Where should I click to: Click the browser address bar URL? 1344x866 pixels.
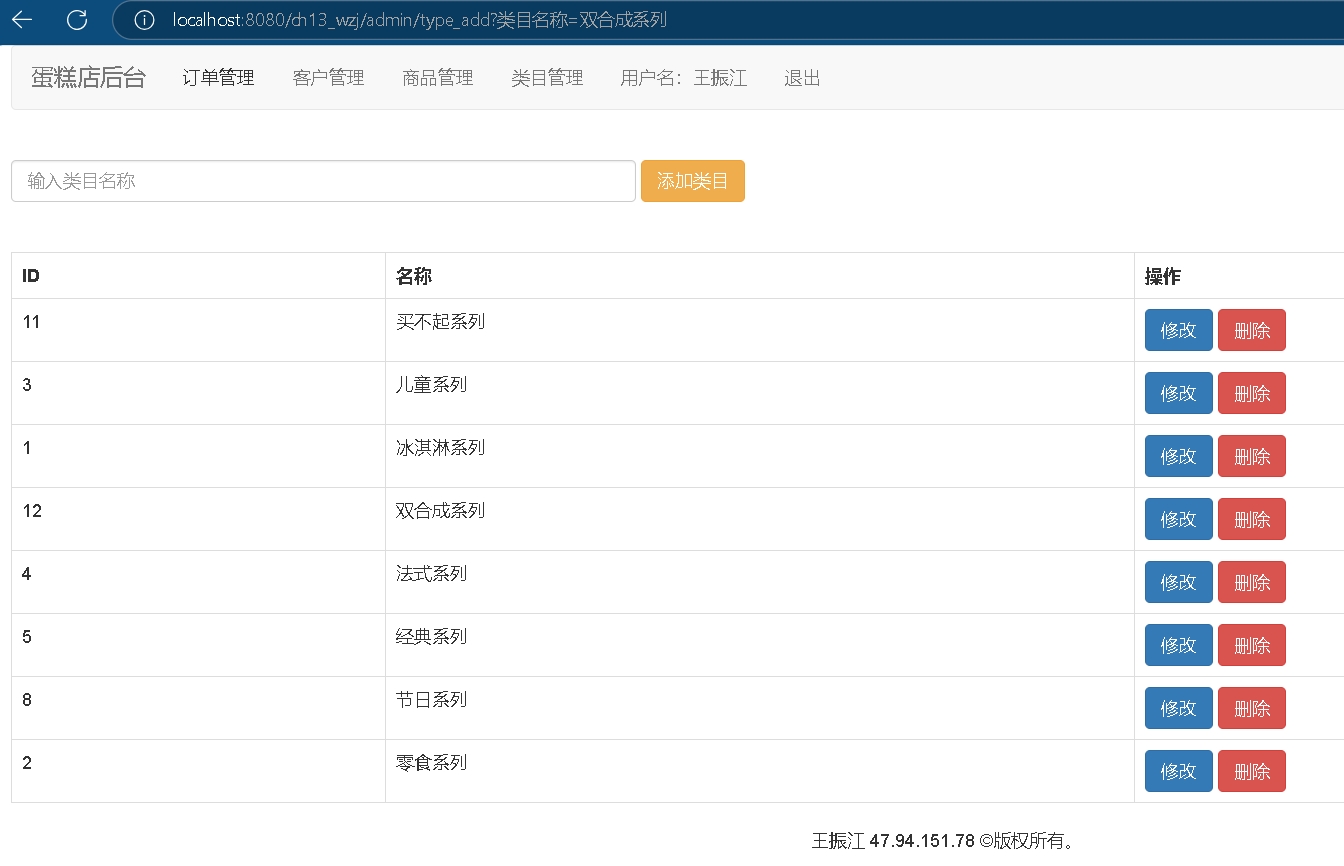pyautogui.click(x=420, y=20)
